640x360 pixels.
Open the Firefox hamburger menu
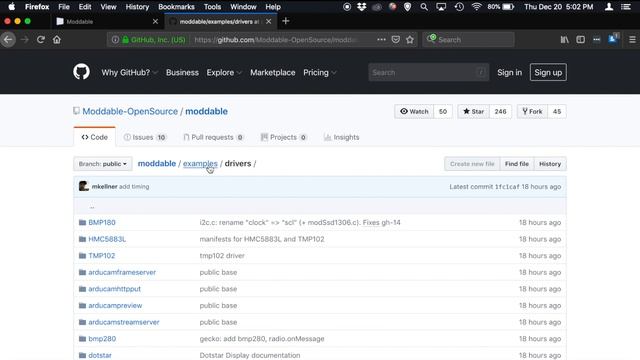pos(632,40)
